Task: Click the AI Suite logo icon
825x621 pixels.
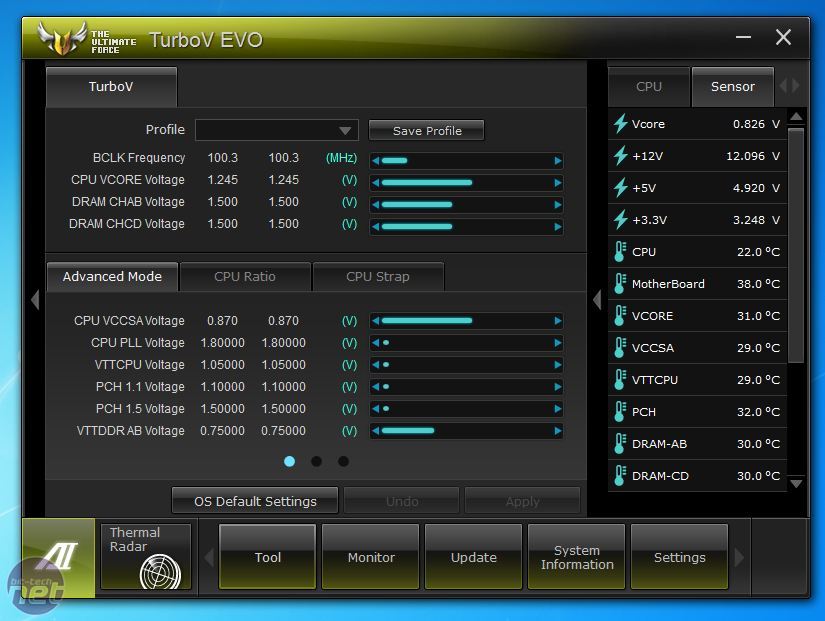Action: (58, 557)
